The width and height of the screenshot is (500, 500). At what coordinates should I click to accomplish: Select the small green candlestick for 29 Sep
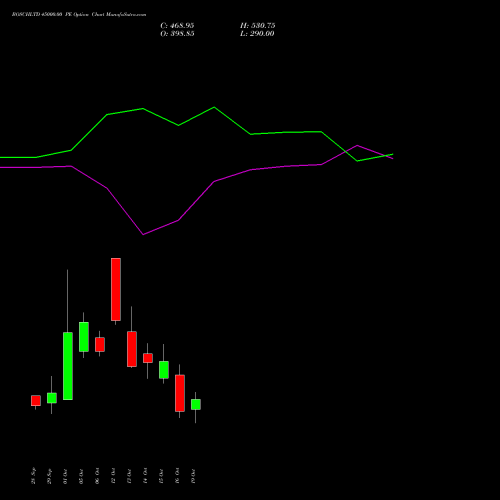[52, 398]
